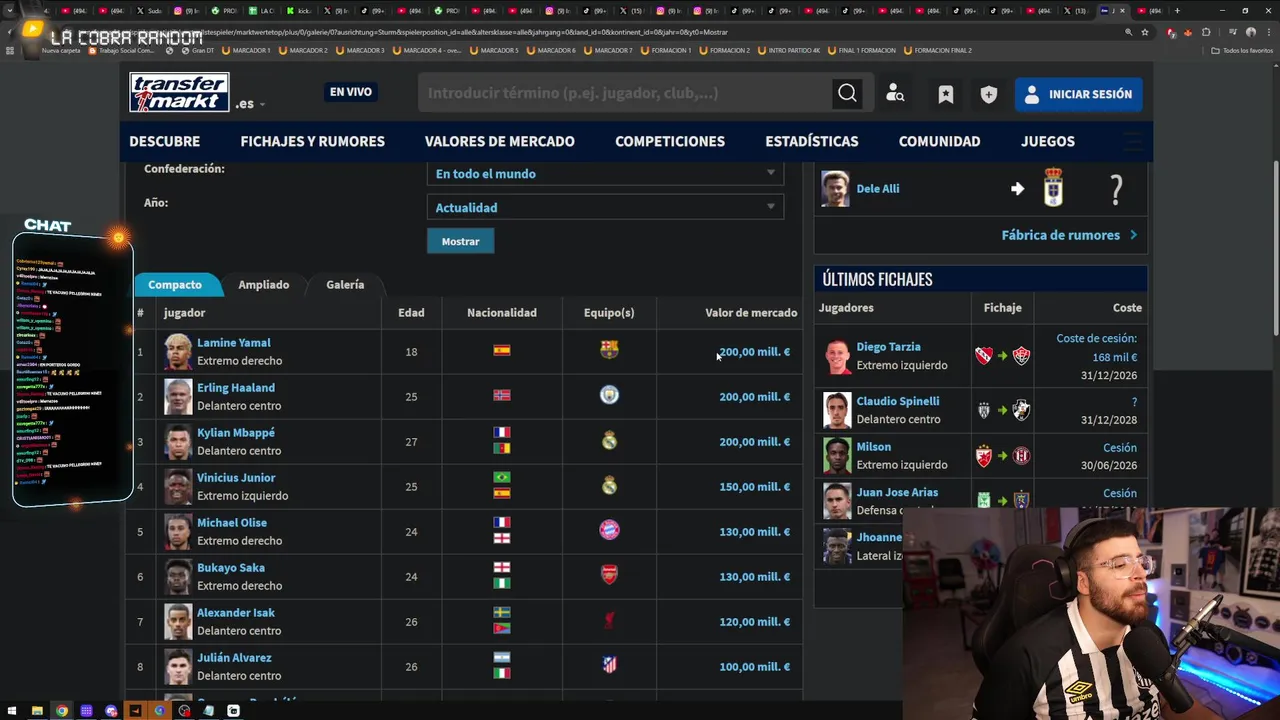Click the Chrome icon in the taskbar

pyautogui.click(x=62, y=711)
